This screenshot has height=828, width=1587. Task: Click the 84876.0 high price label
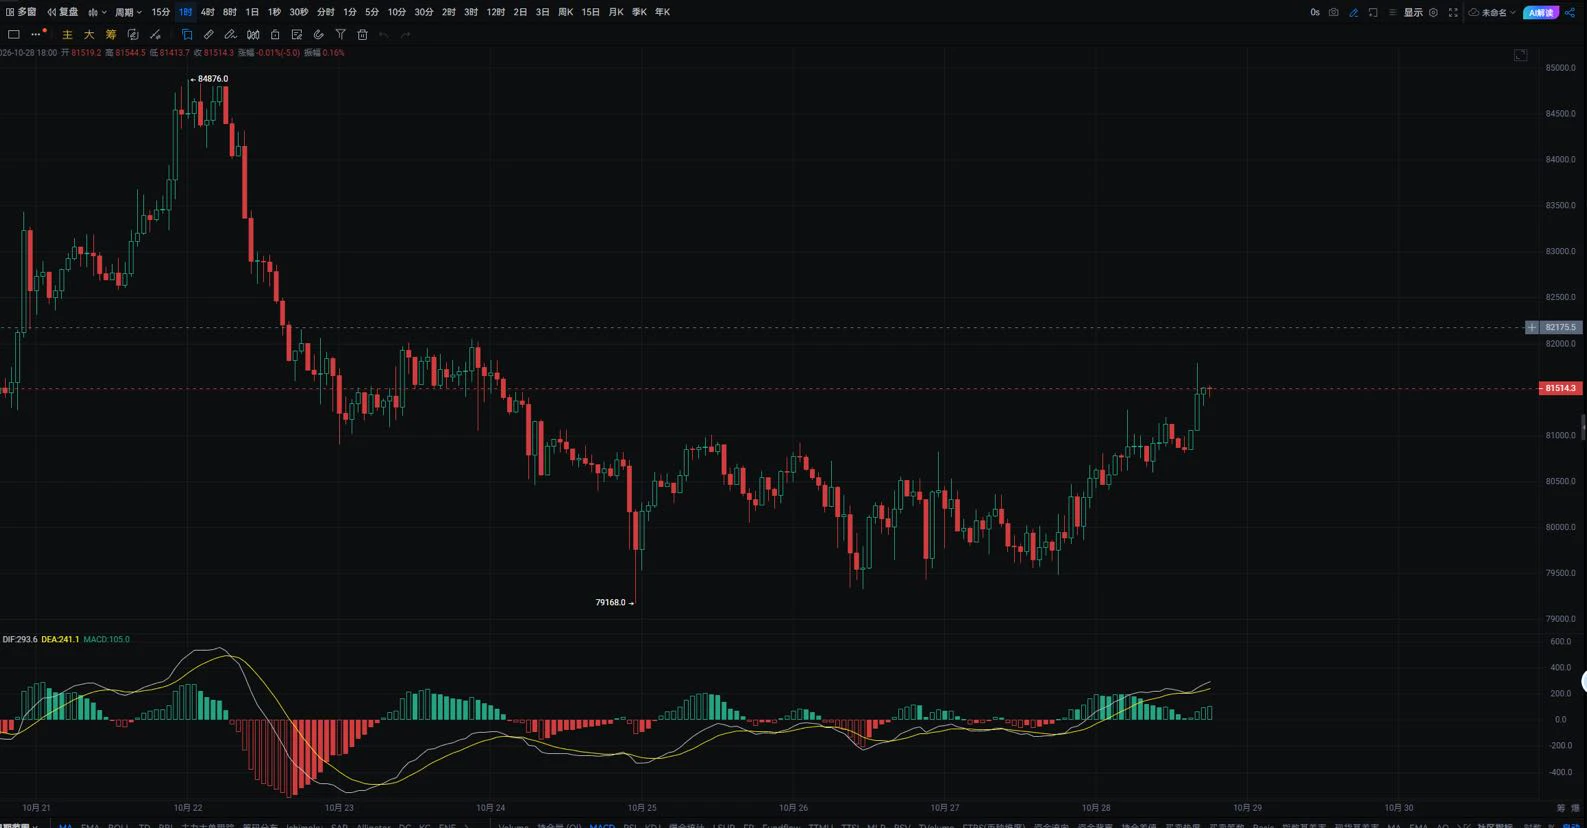pos(213,78)
